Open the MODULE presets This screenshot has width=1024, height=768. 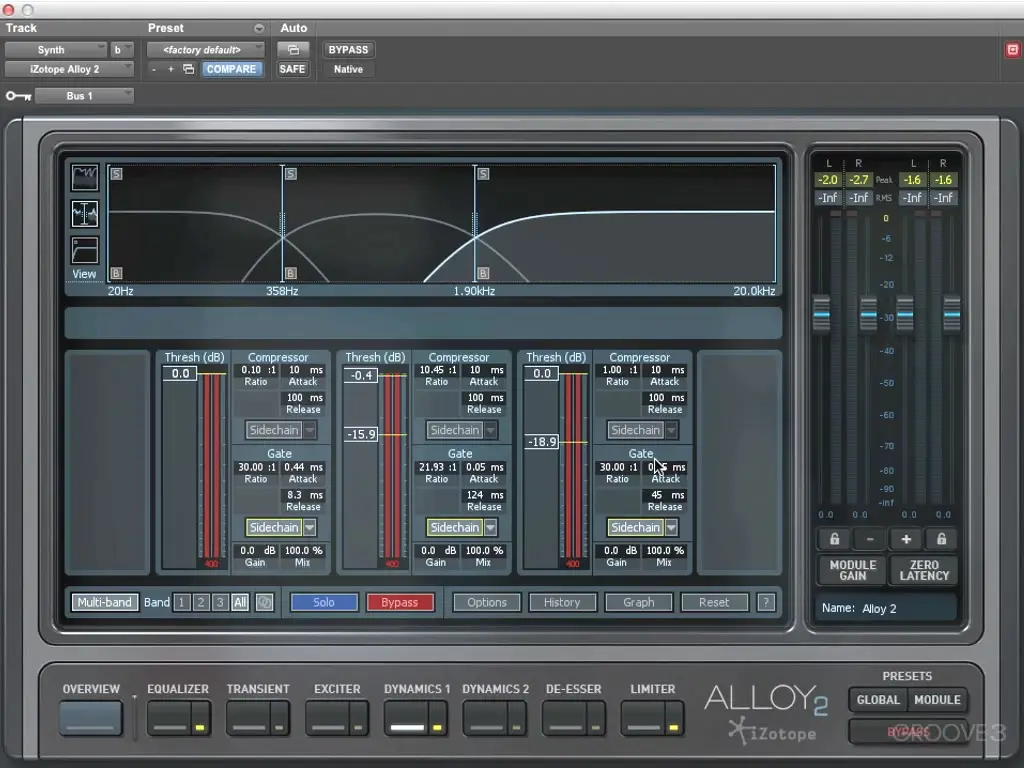click(x=937, y=700)
